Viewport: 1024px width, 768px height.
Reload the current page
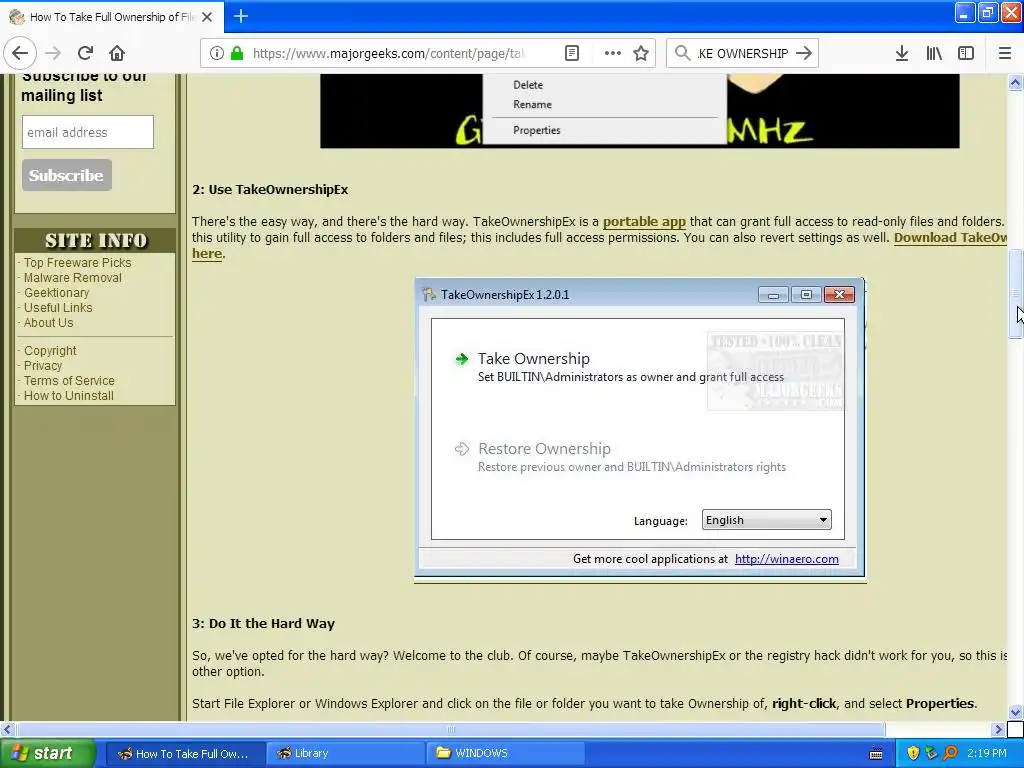click(86, 53)
